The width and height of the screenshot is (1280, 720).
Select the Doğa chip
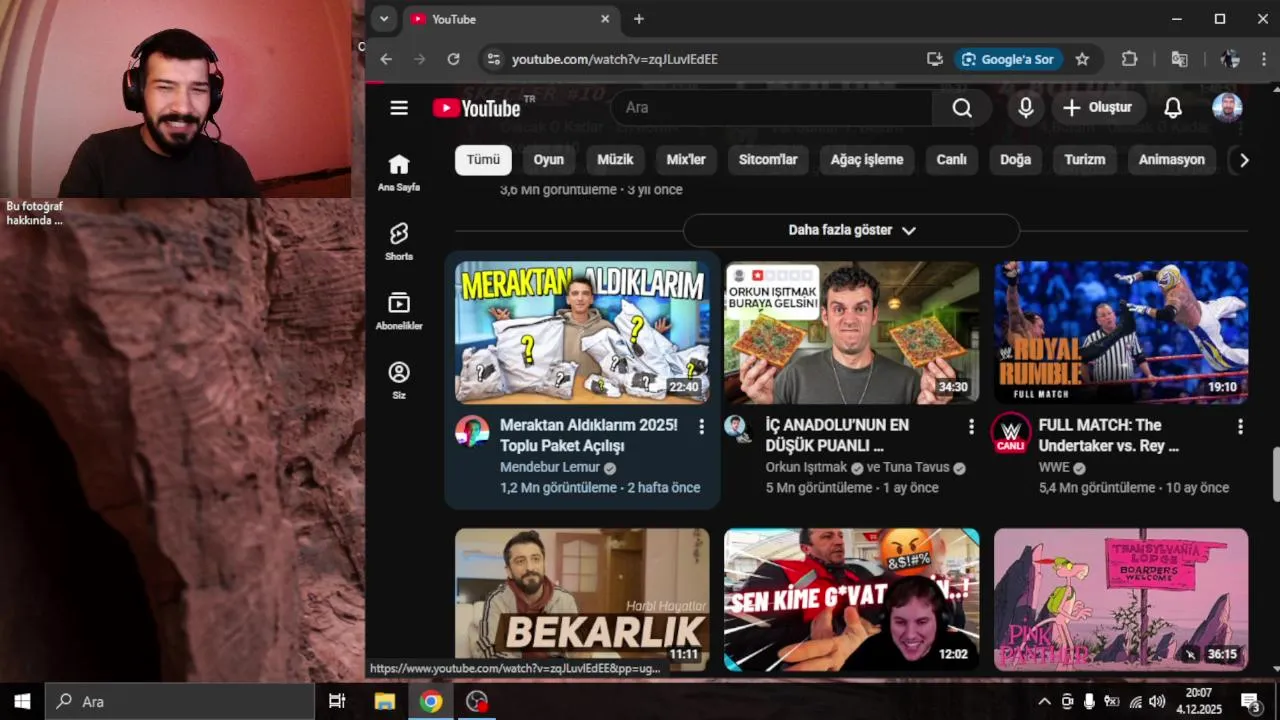tap(1015, 160)
